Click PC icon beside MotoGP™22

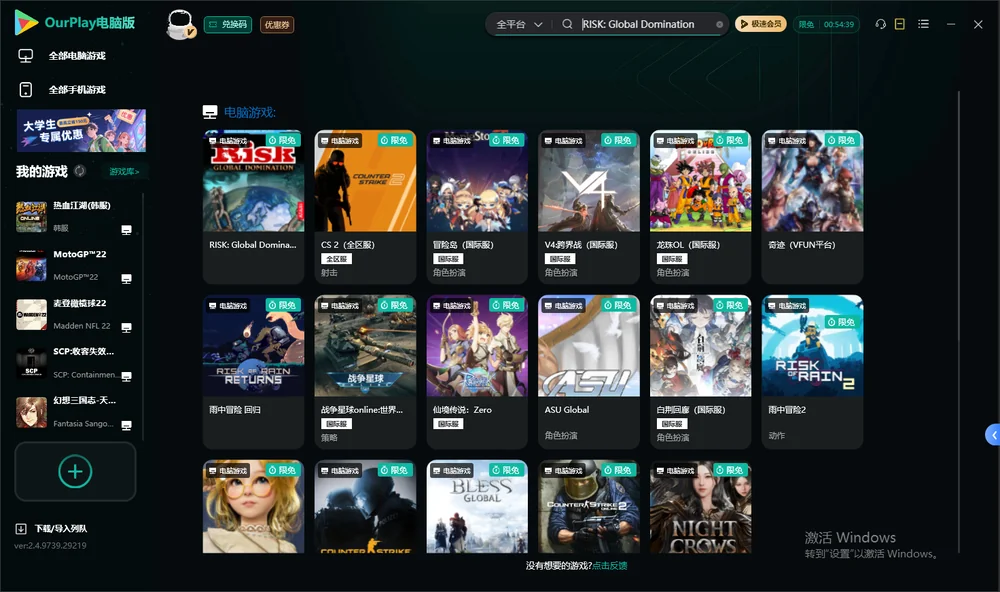click(x=126, y=279)
